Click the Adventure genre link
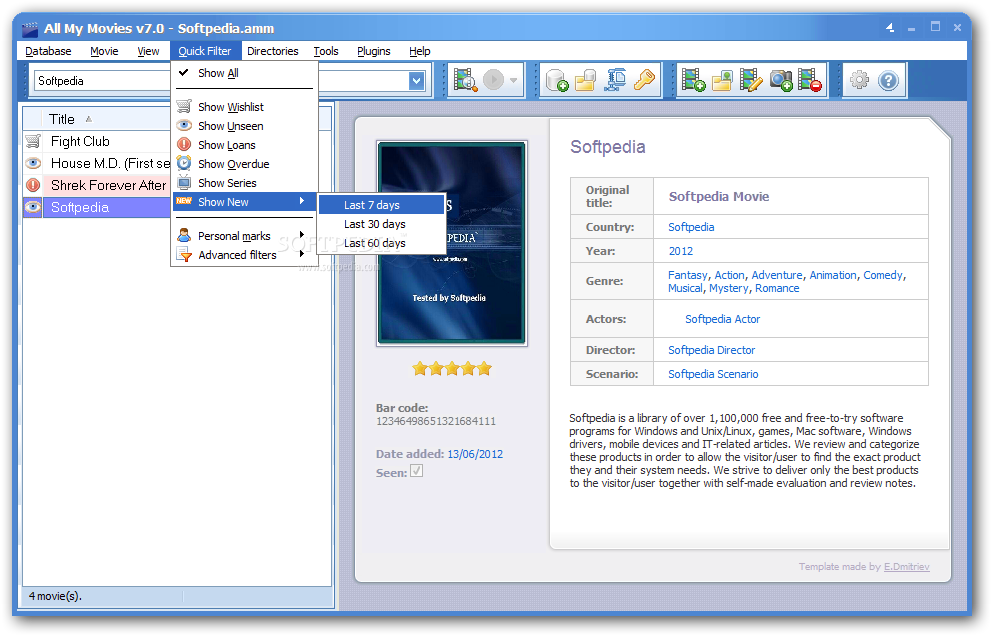Screen dimensions: 992x636 (777, 275)
